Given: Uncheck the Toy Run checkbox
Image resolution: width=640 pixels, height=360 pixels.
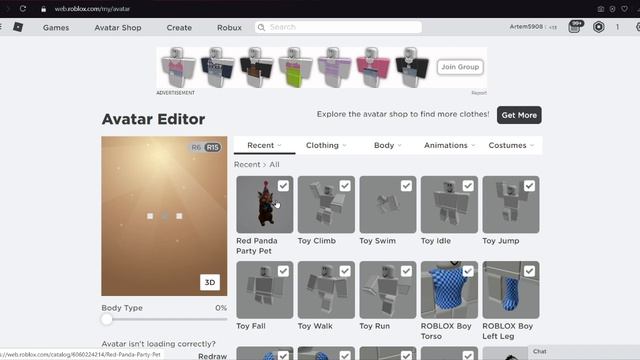Looking at the screenshot, I should pyautogui.click(x=406, y=271).
